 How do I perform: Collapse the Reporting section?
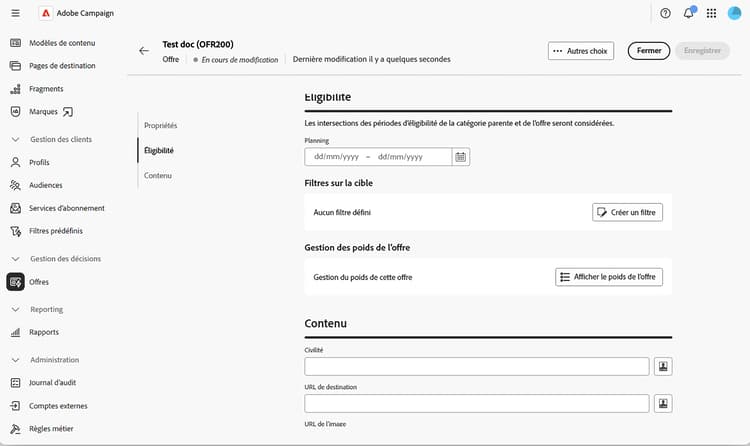[15, 310]
